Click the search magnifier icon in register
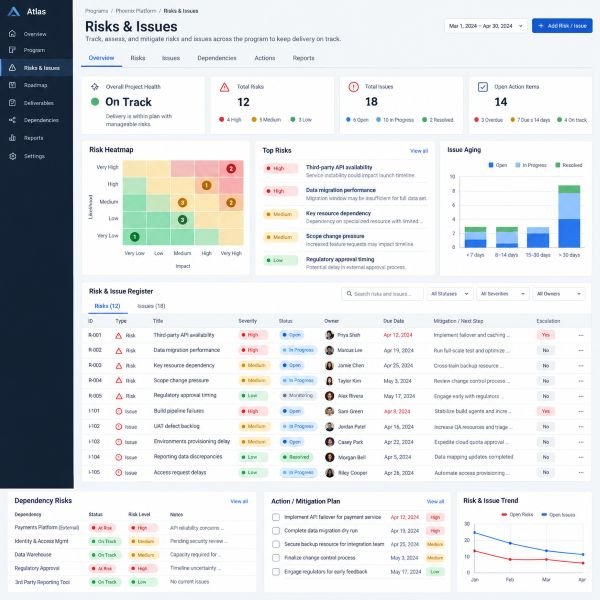600x600 pixels. tap(349, 293)
